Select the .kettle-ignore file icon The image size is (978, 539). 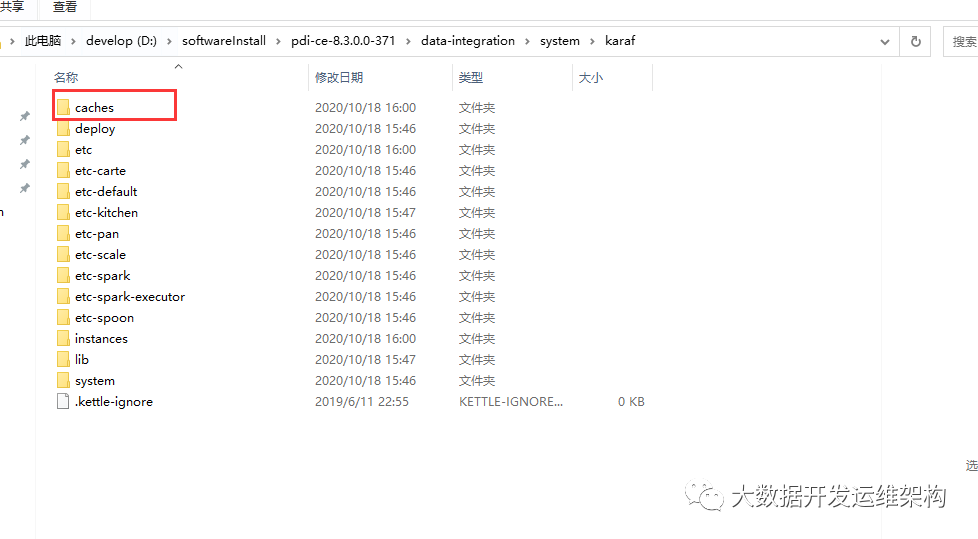[63, 402]
